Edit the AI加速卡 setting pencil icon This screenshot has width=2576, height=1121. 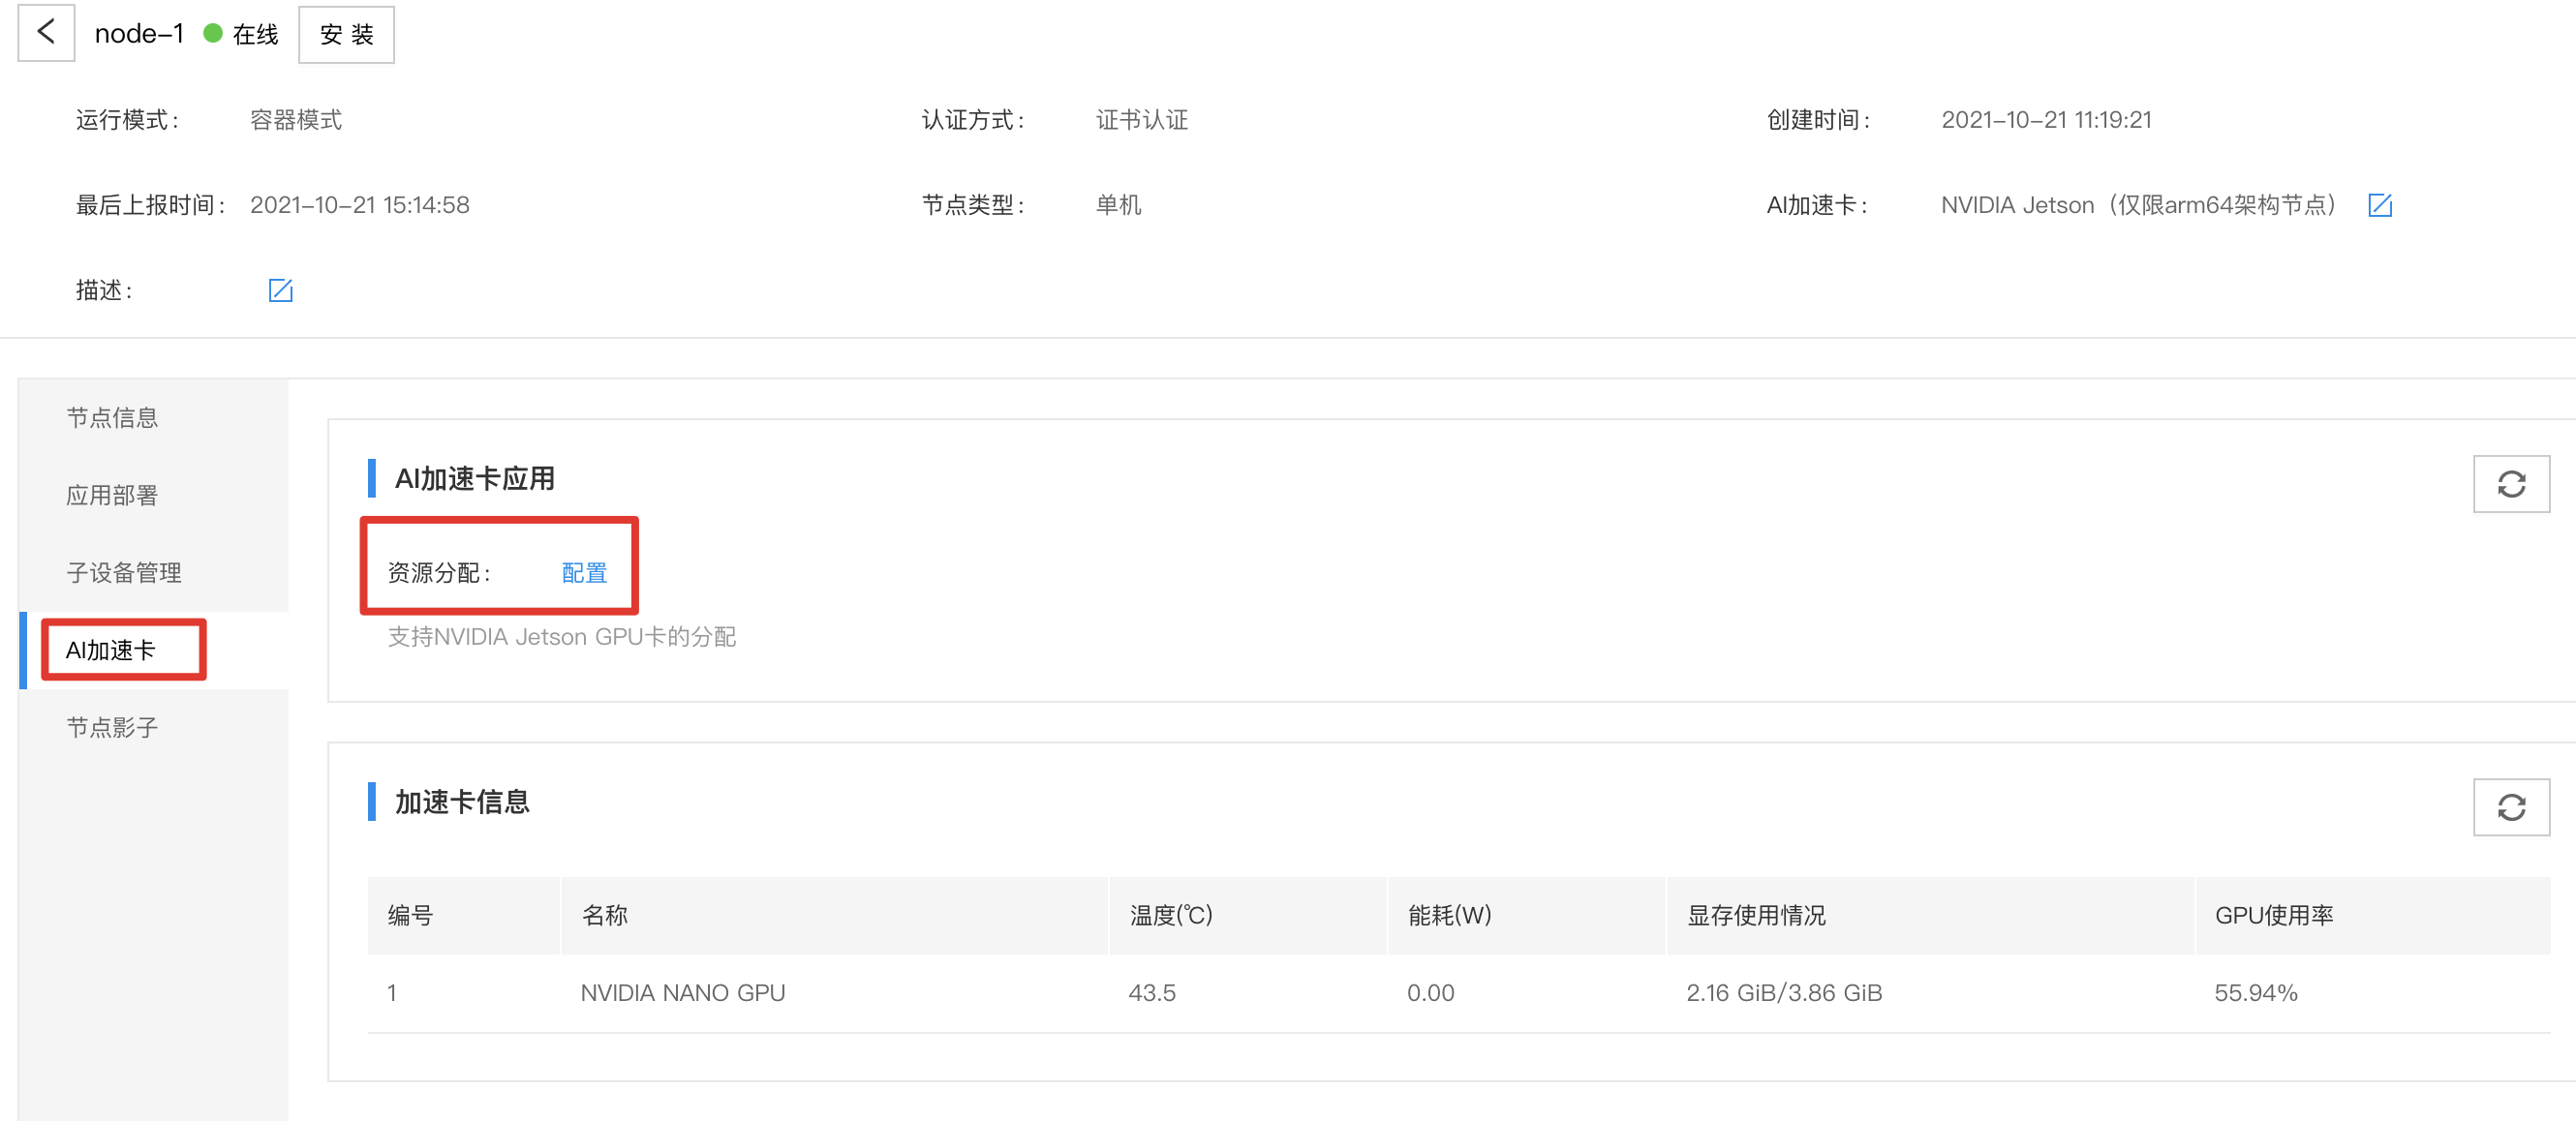(2380, 205)
